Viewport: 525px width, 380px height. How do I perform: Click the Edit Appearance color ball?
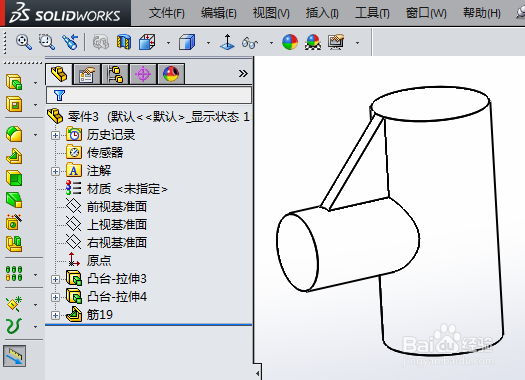tap(290, 43)
